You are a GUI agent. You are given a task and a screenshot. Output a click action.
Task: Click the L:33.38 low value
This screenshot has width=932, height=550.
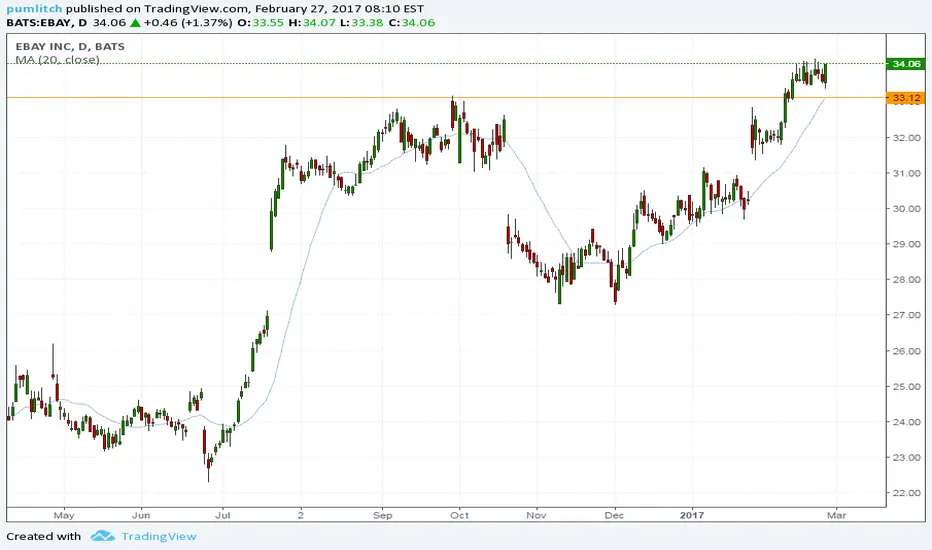point(361,23)
